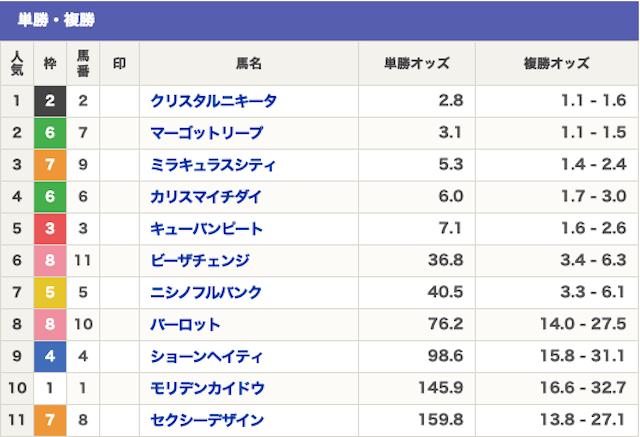Click the 馬名 column header

(249, 63)
